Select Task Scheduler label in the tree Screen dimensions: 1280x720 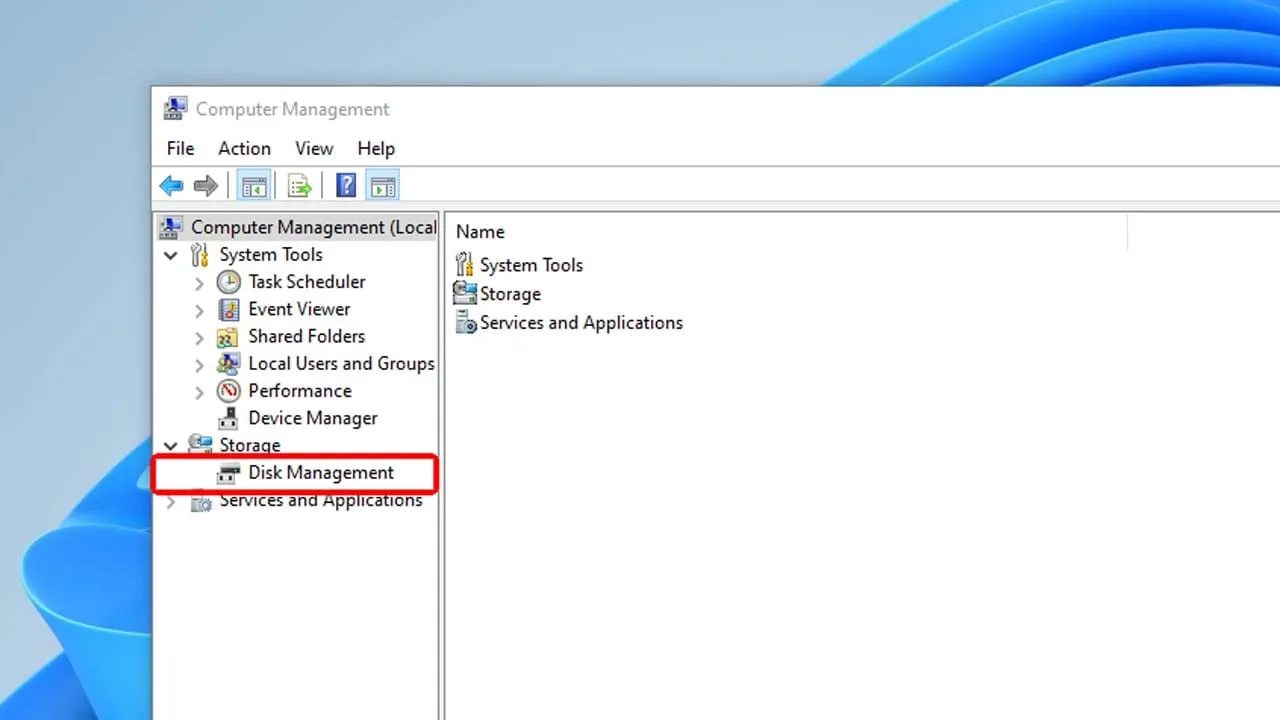click(307, 282)
